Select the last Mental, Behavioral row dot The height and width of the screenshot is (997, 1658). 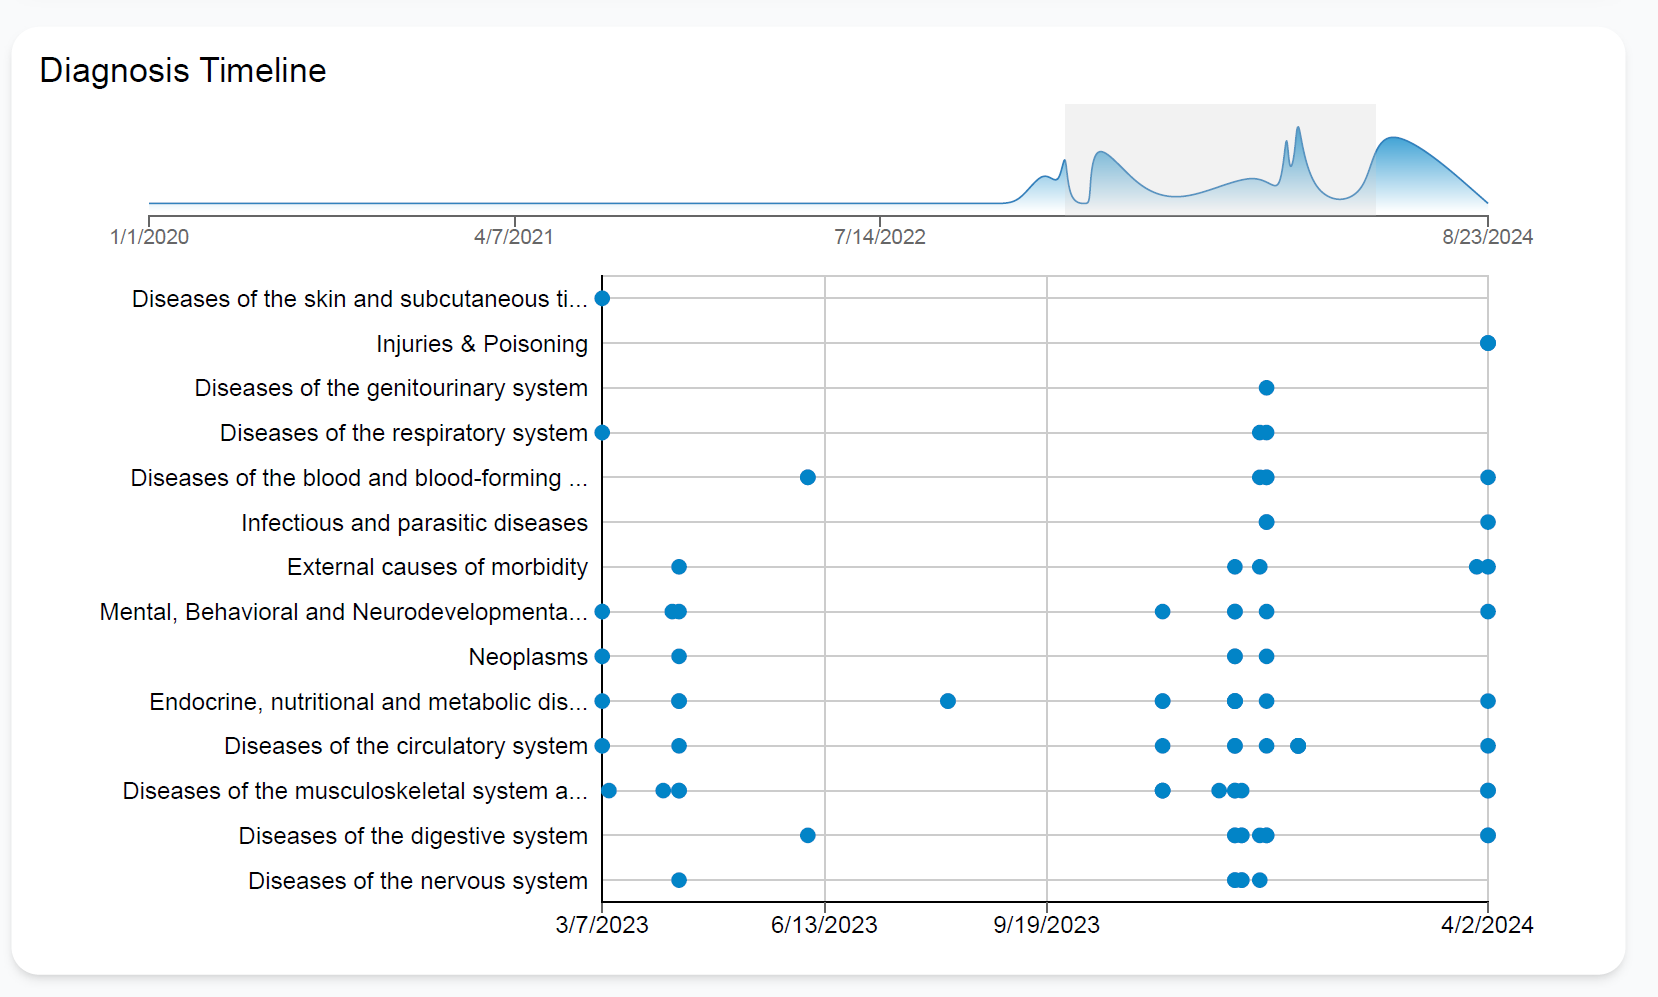click(1488, 611)
